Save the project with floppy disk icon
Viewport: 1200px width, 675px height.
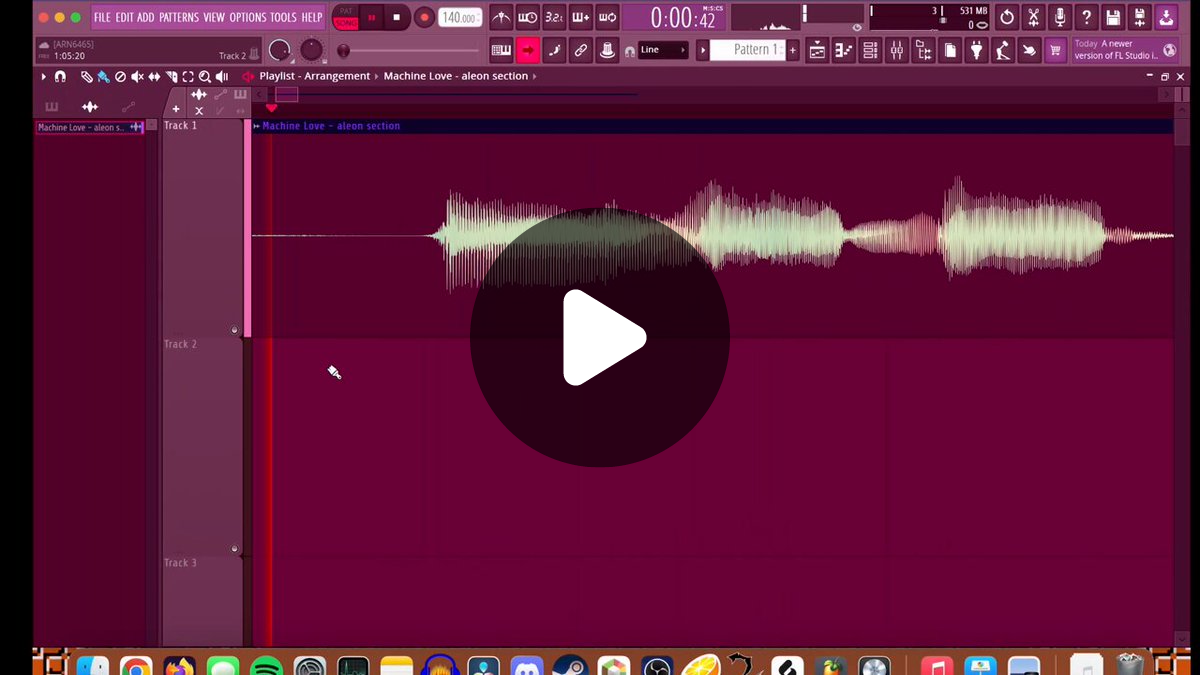(x=1113, y=17)
